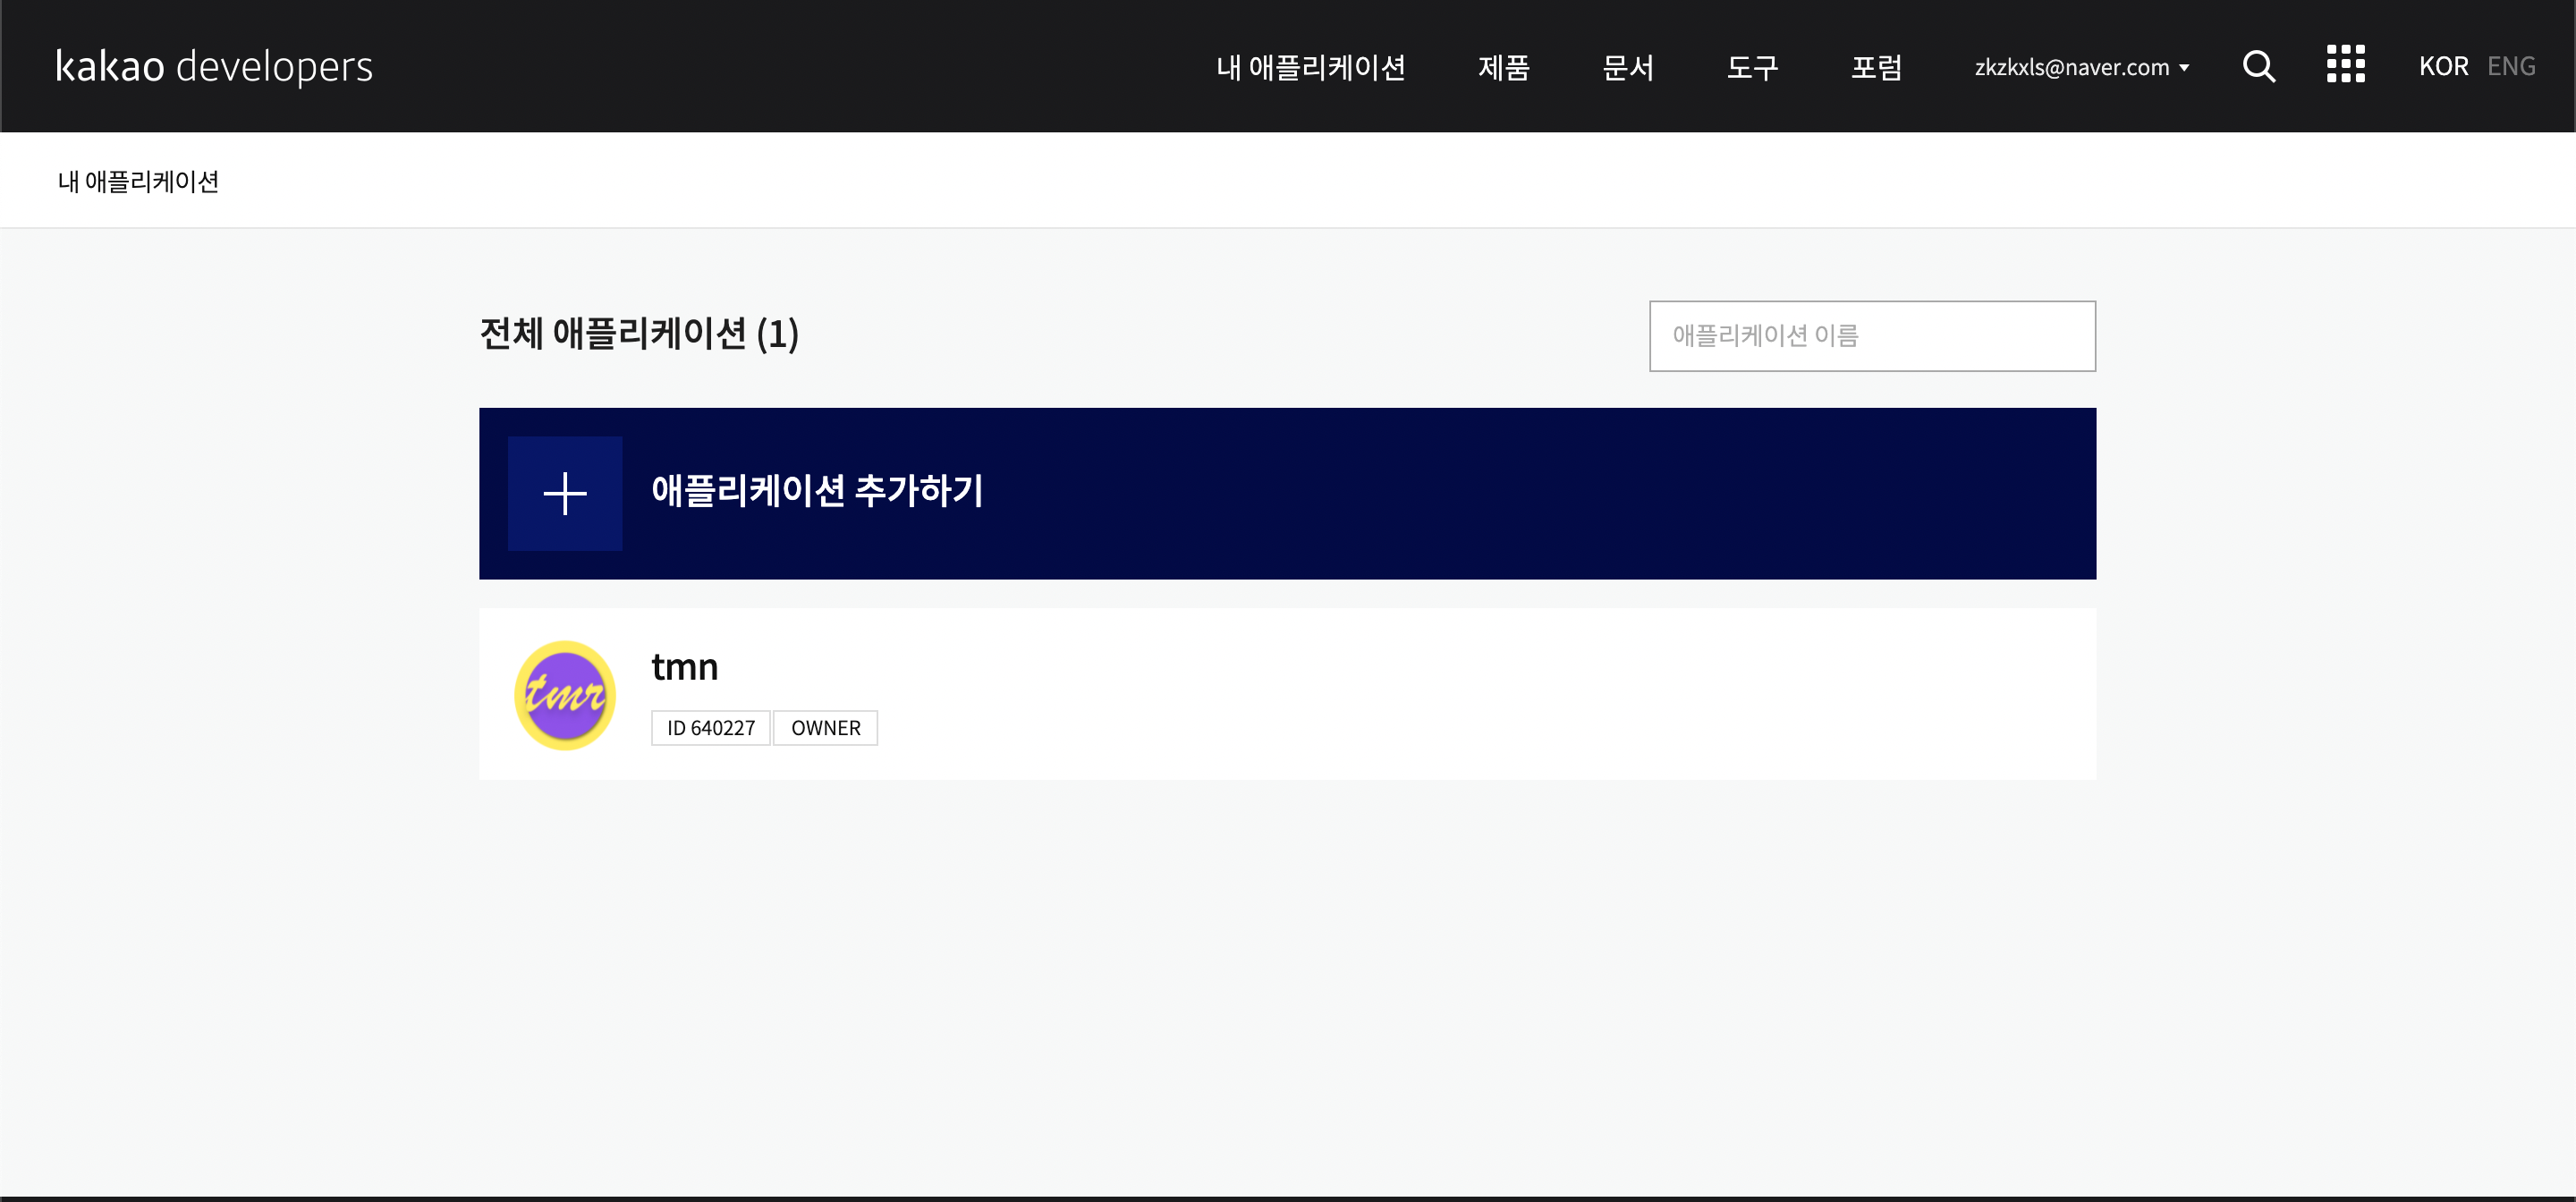The image size is (2576, 1202).
Task: Open the 문서 menu item
Action: [1627, 67]
